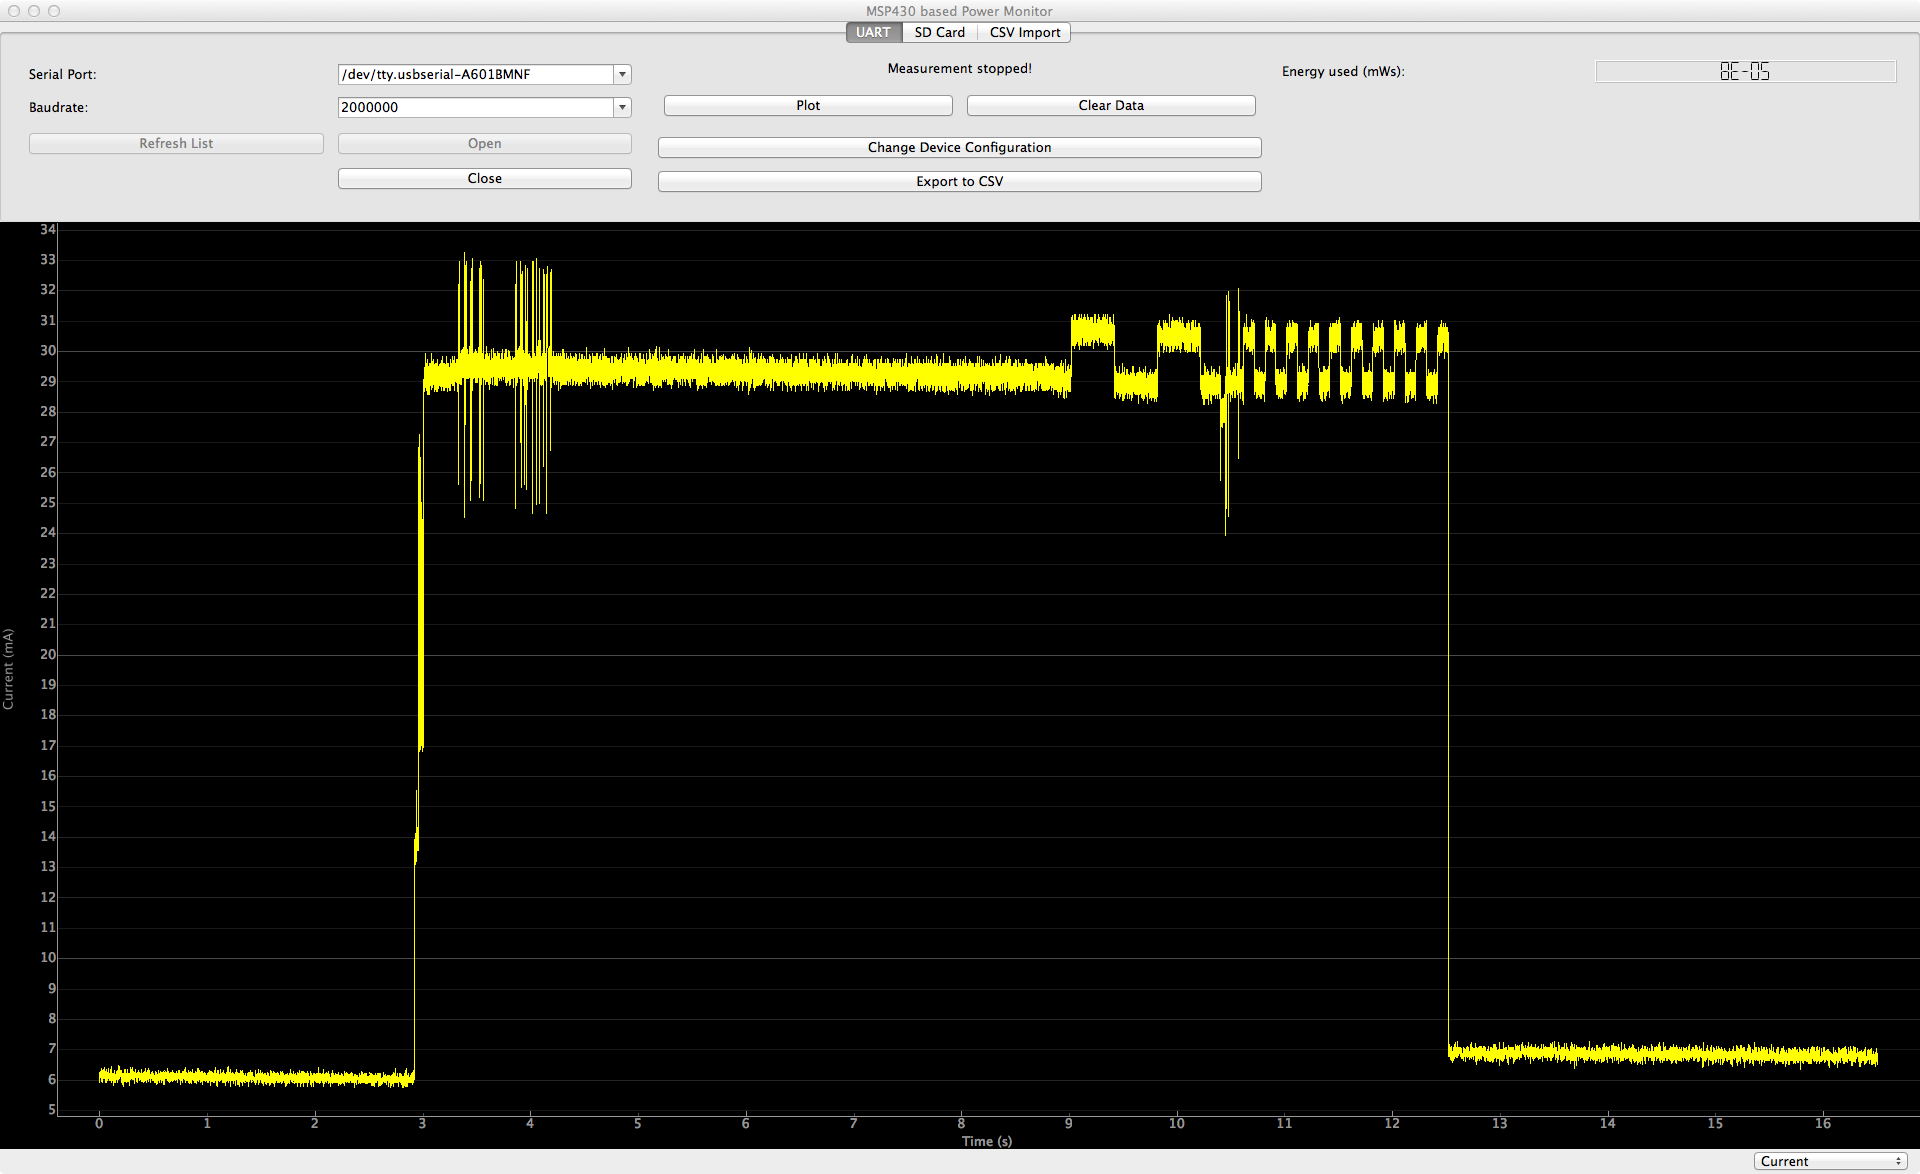Click the Refresh List button
This screenshot has height=1174, width=1920.
coord(176,143)
